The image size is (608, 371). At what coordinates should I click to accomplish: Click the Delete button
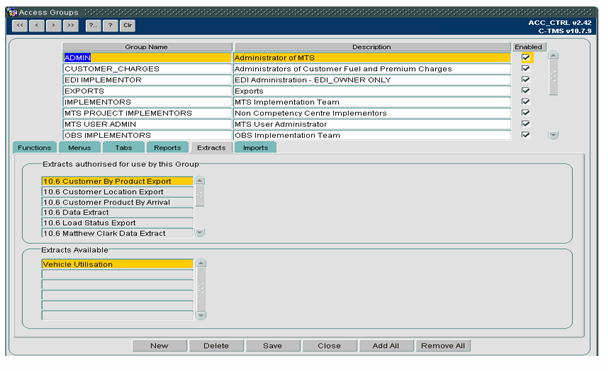(x=216, y=346)
